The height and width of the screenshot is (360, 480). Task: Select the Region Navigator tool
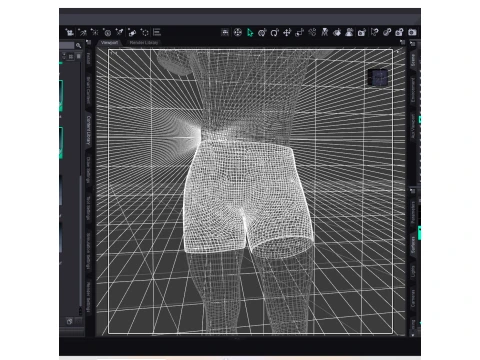pos(349,32)
